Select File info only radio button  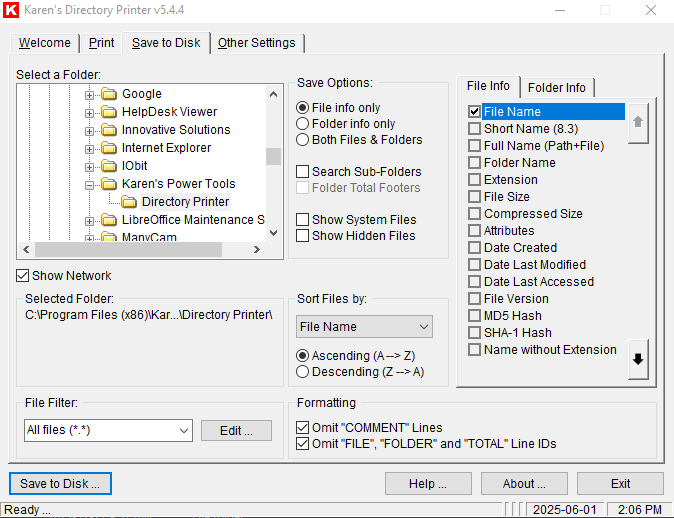[x=303, y=107]
